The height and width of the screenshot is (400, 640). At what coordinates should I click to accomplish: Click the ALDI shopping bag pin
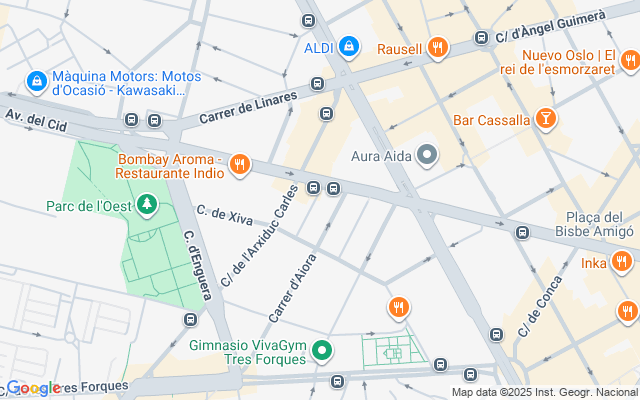click(x=349, y=47)
